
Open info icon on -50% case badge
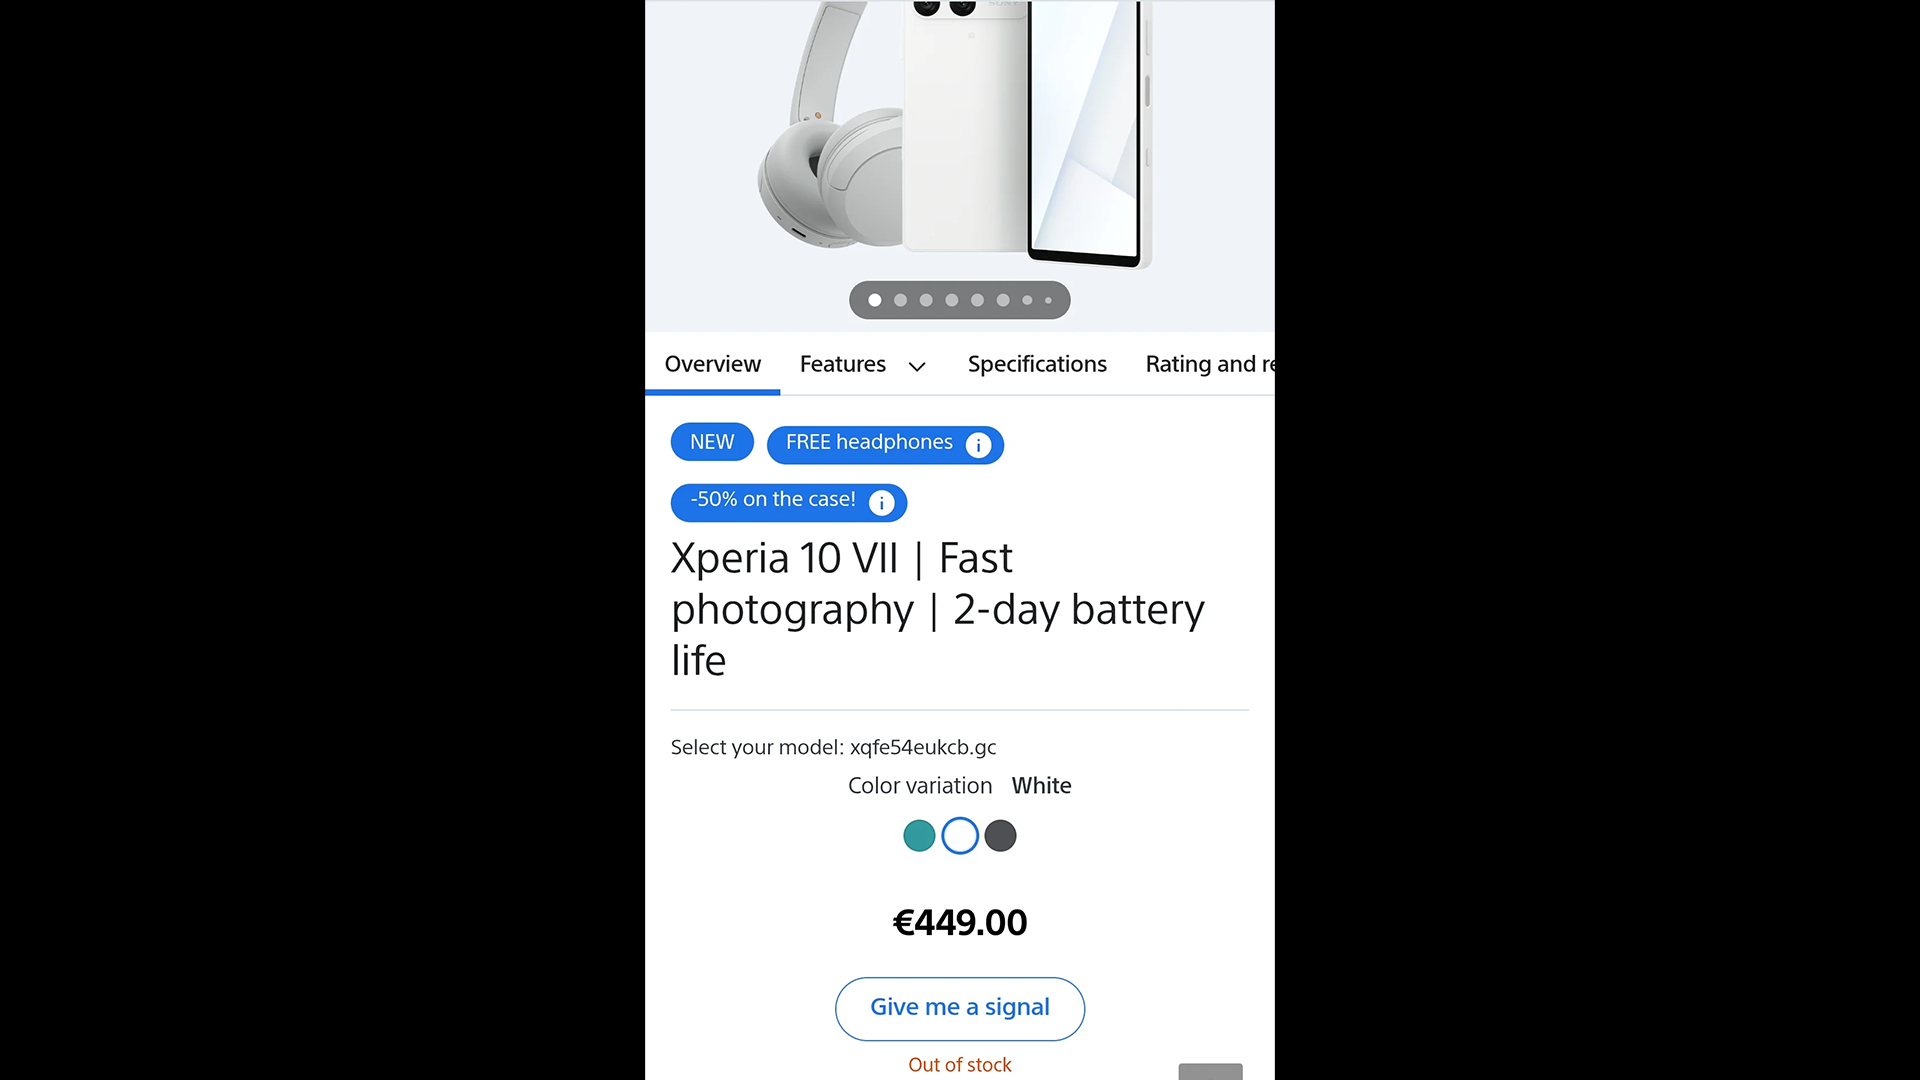[x=881, y=503]
